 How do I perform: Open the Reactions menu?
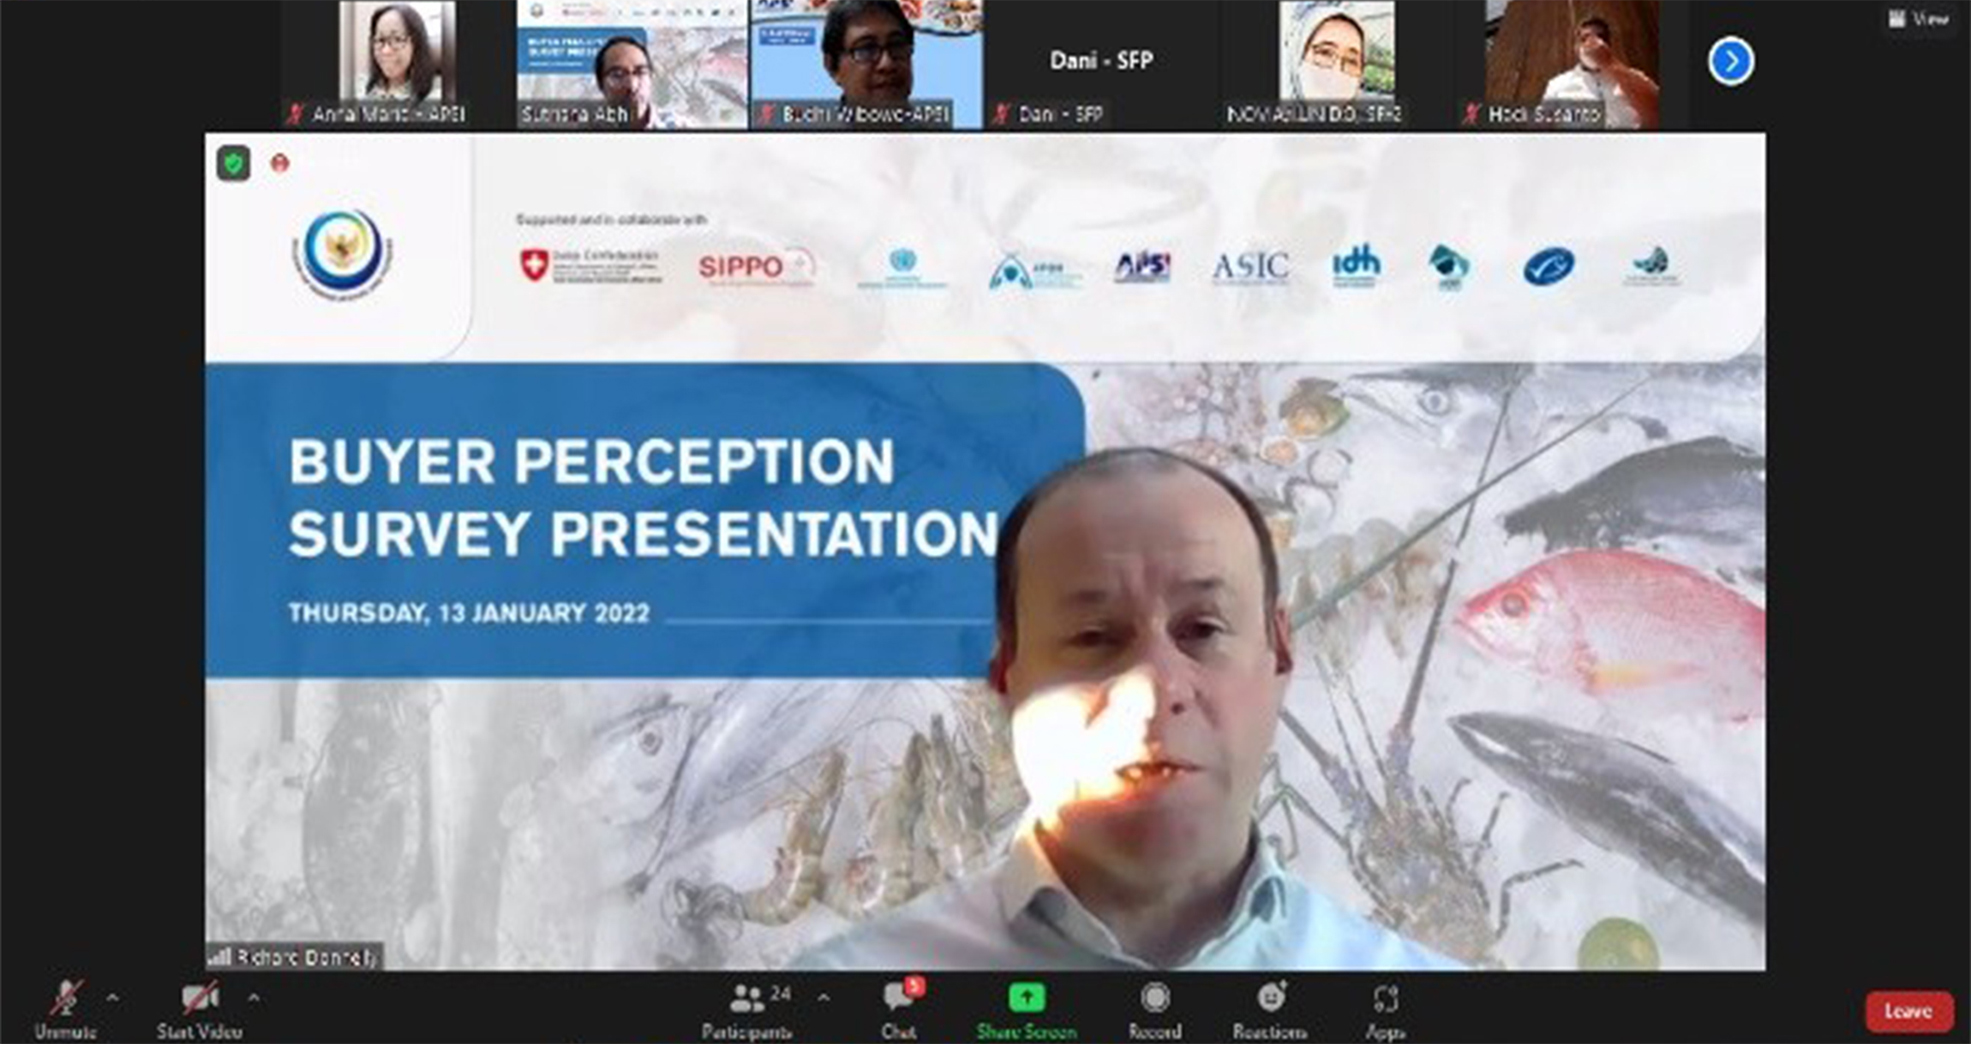pos(1270,998)
